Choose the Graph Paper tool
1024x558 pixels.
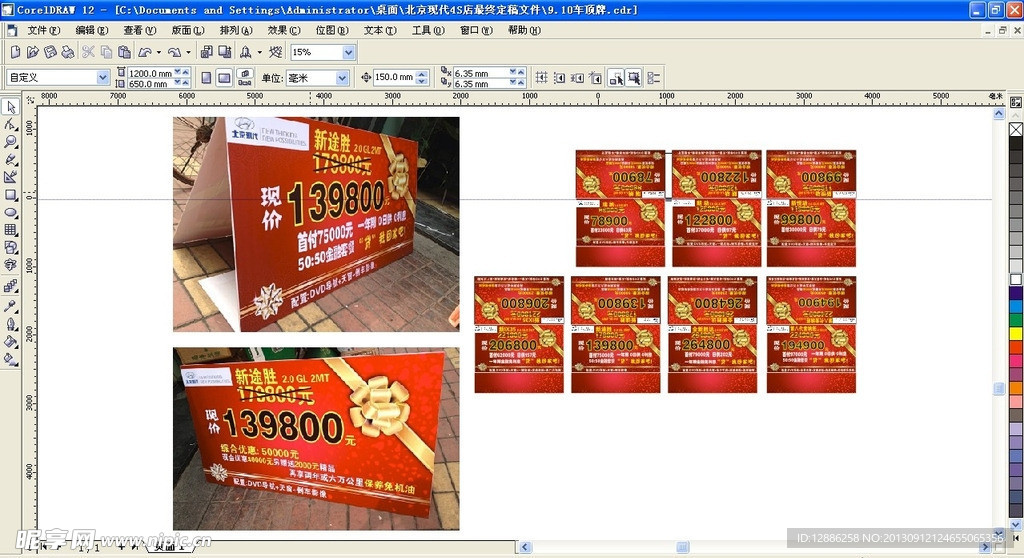pos(10,230)
